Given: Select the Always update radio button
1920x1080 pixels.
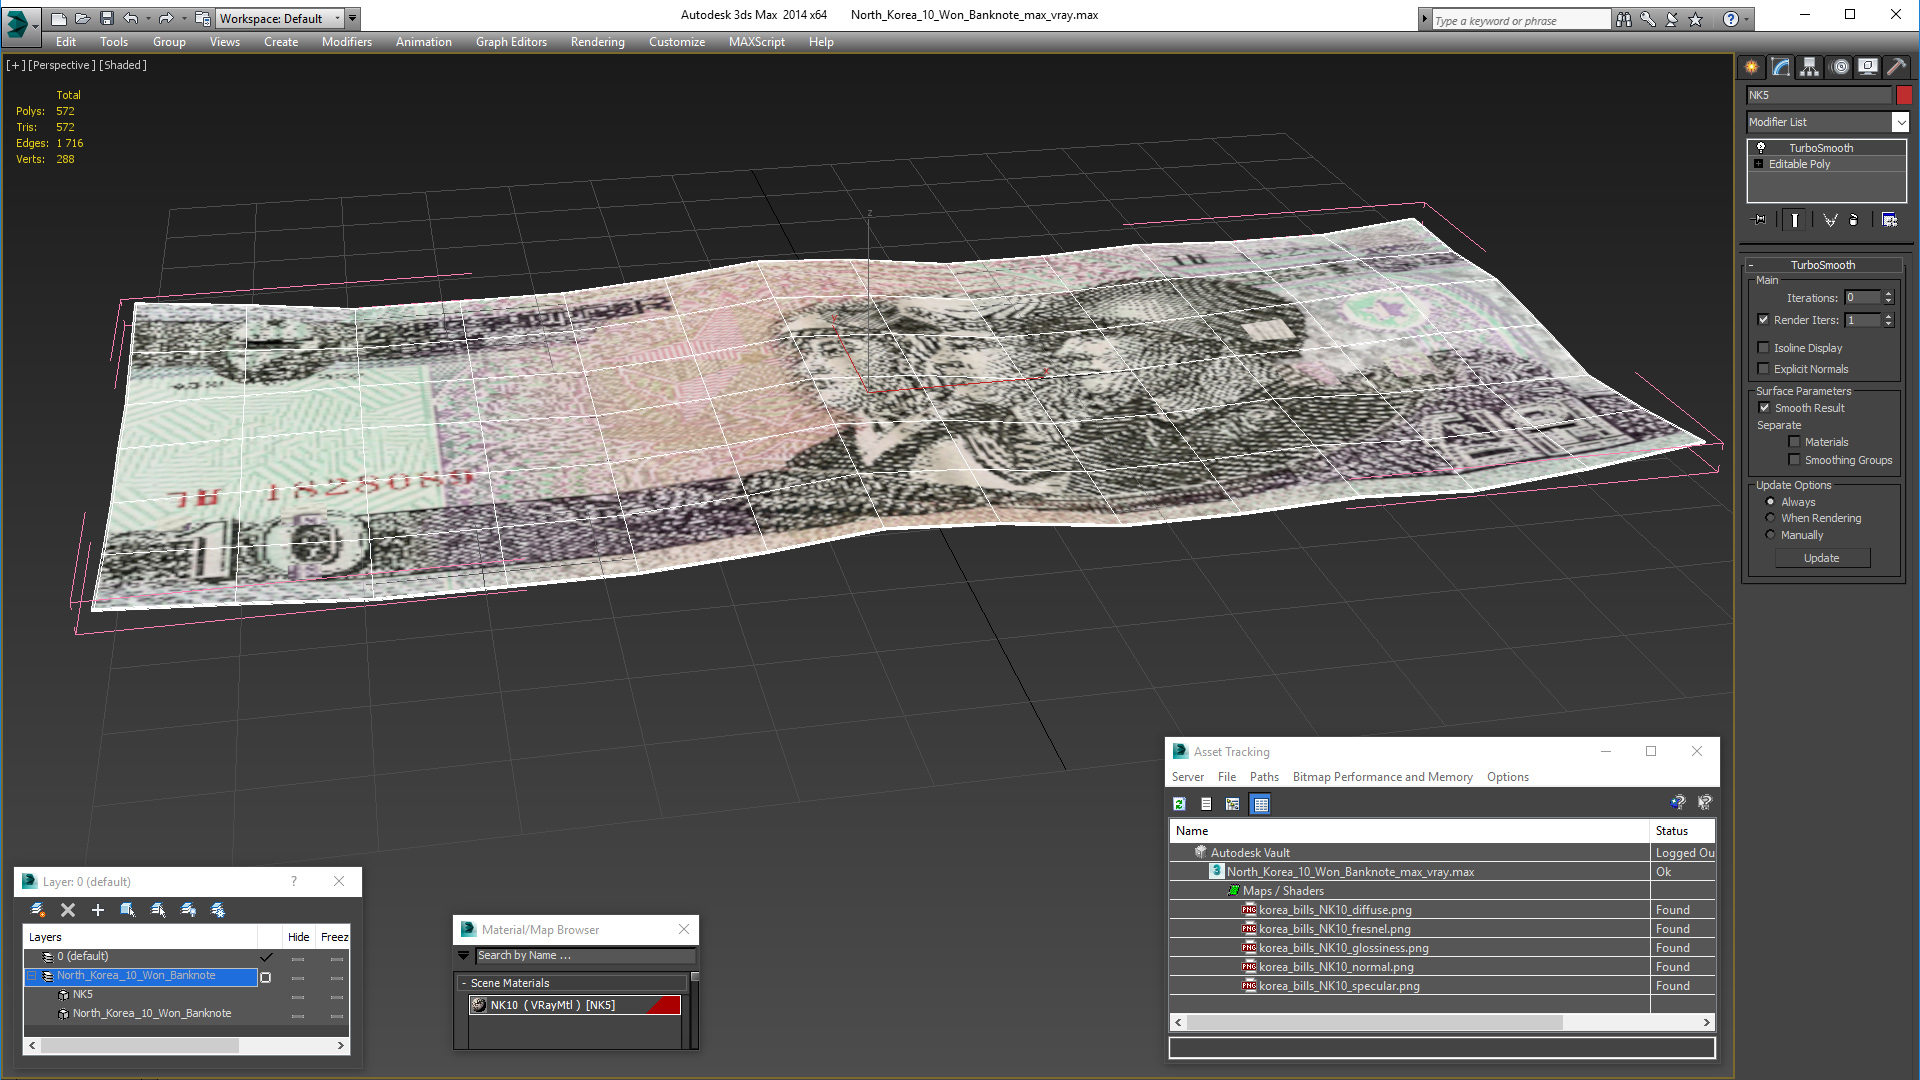Looking at the screenshot, I should [1770, 502].
